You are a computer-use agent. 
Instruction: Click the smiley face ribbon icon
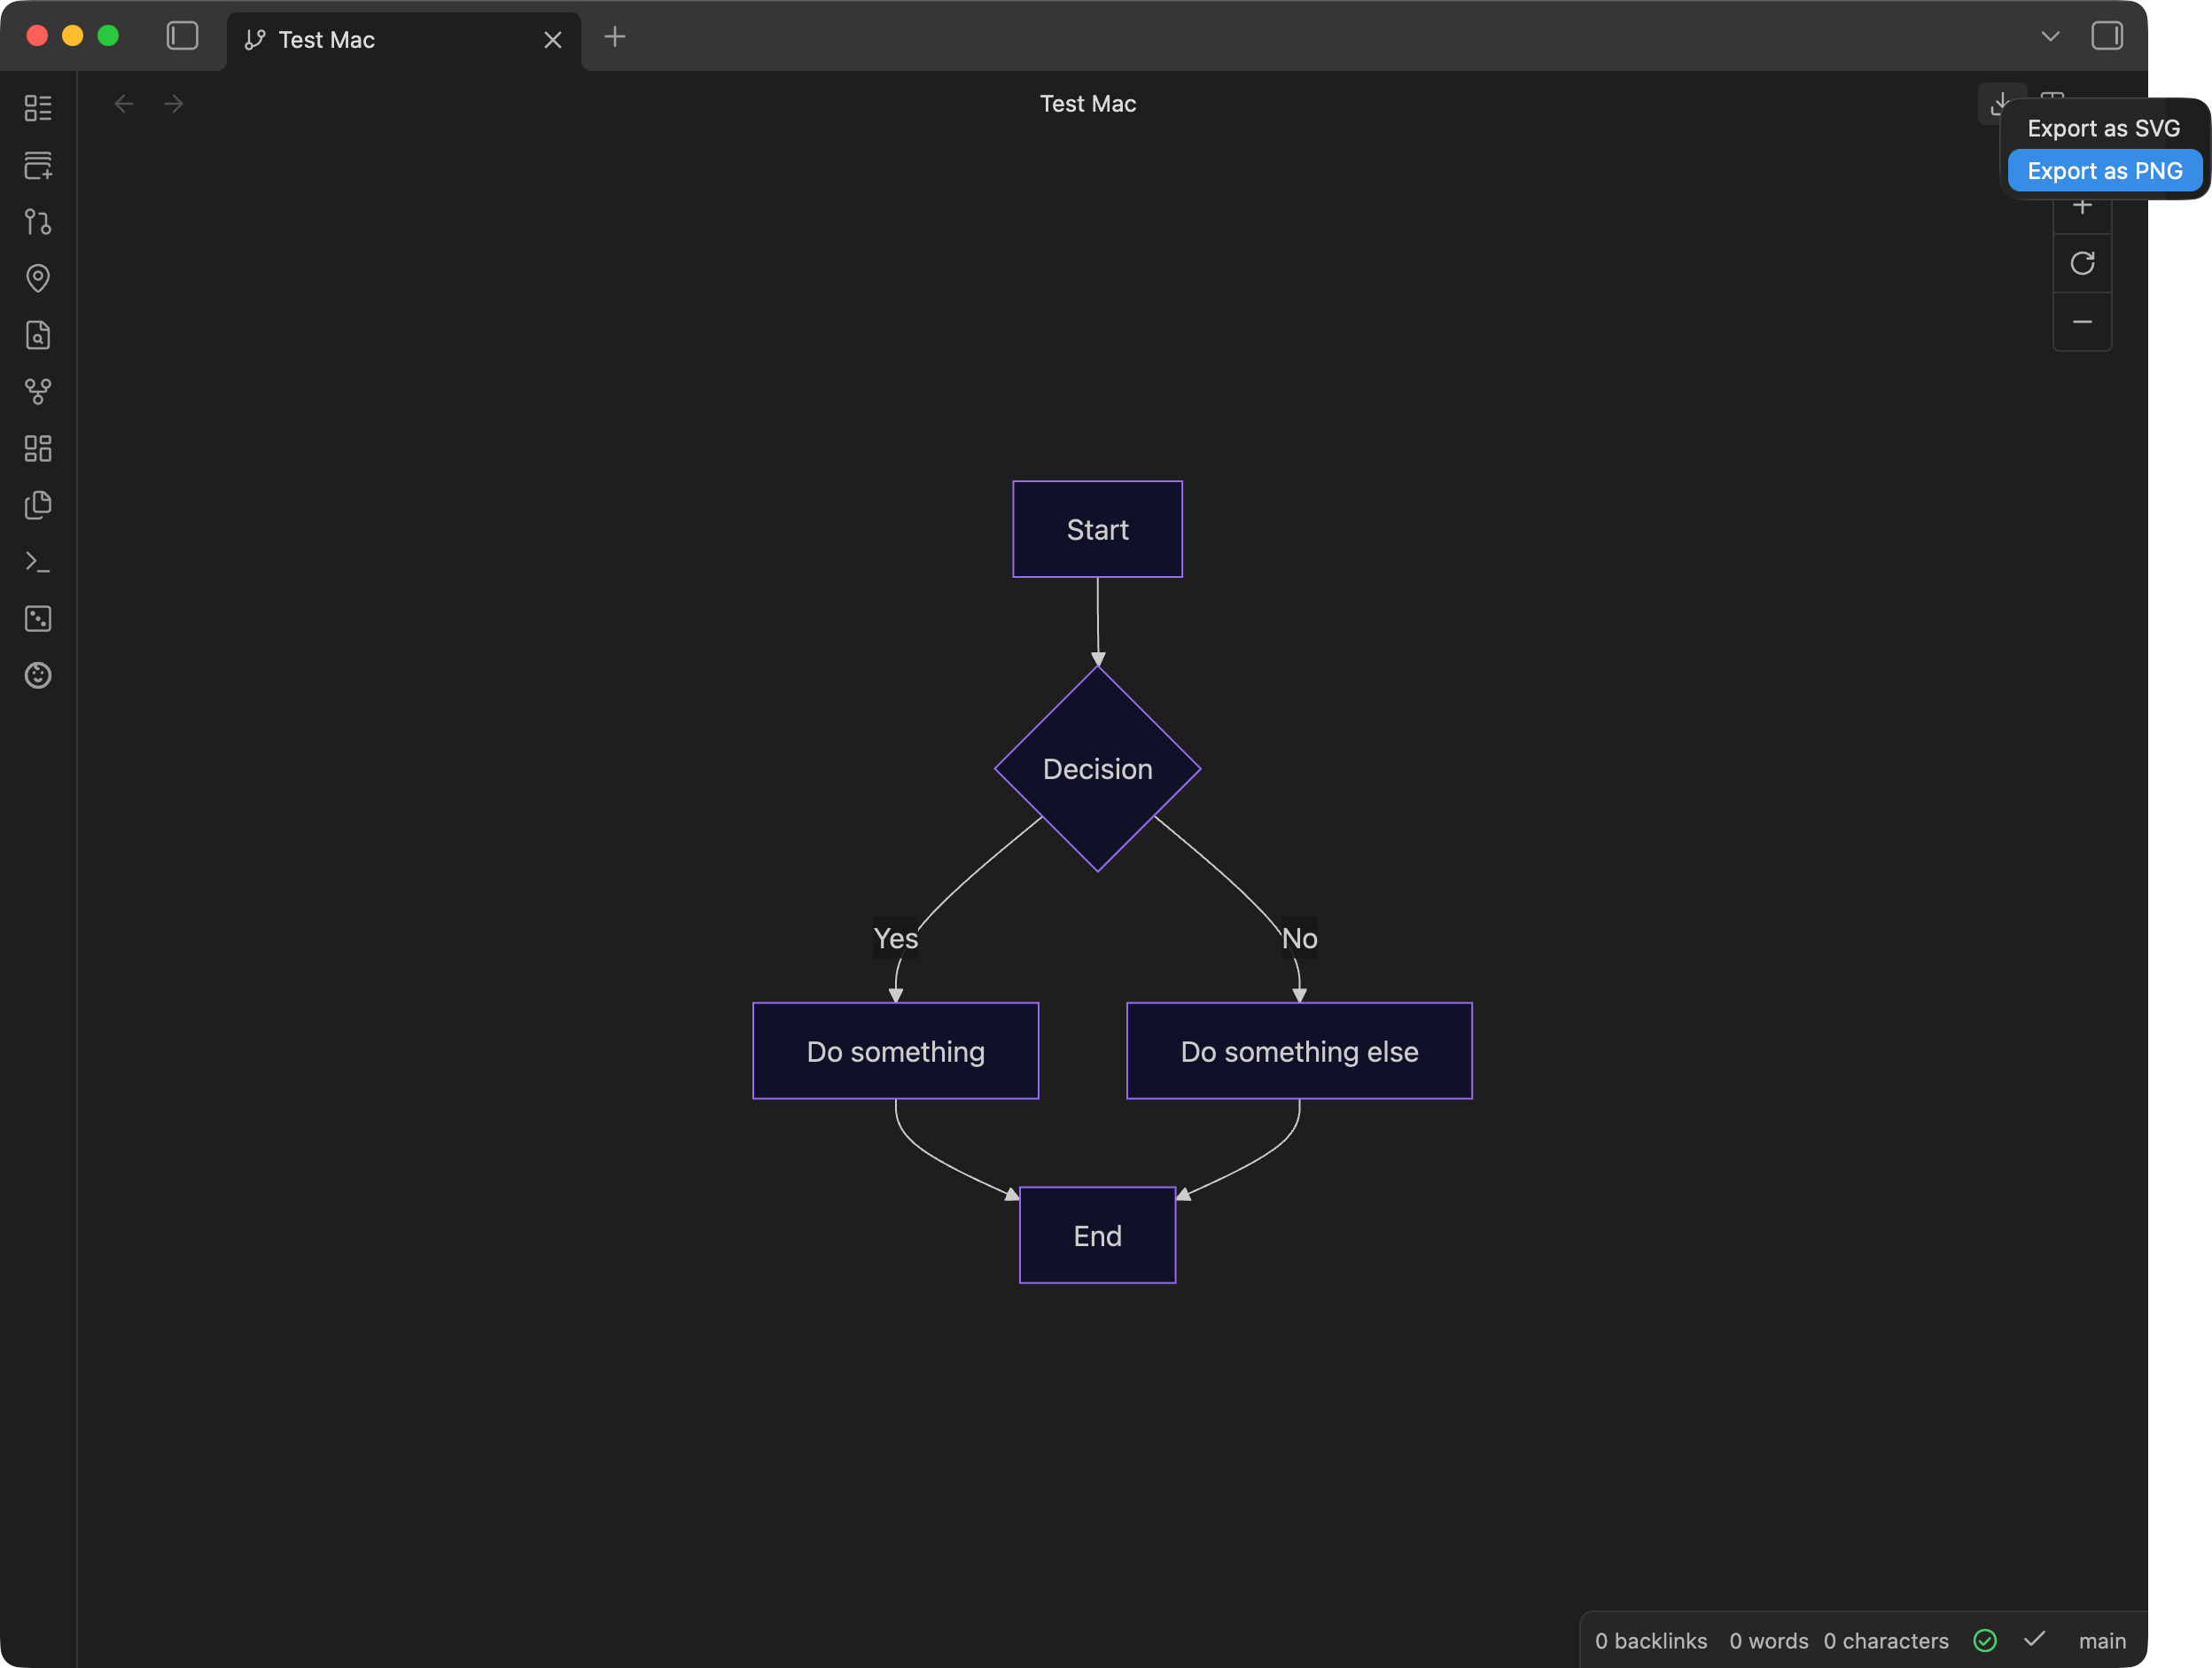[x=38, y=676]
